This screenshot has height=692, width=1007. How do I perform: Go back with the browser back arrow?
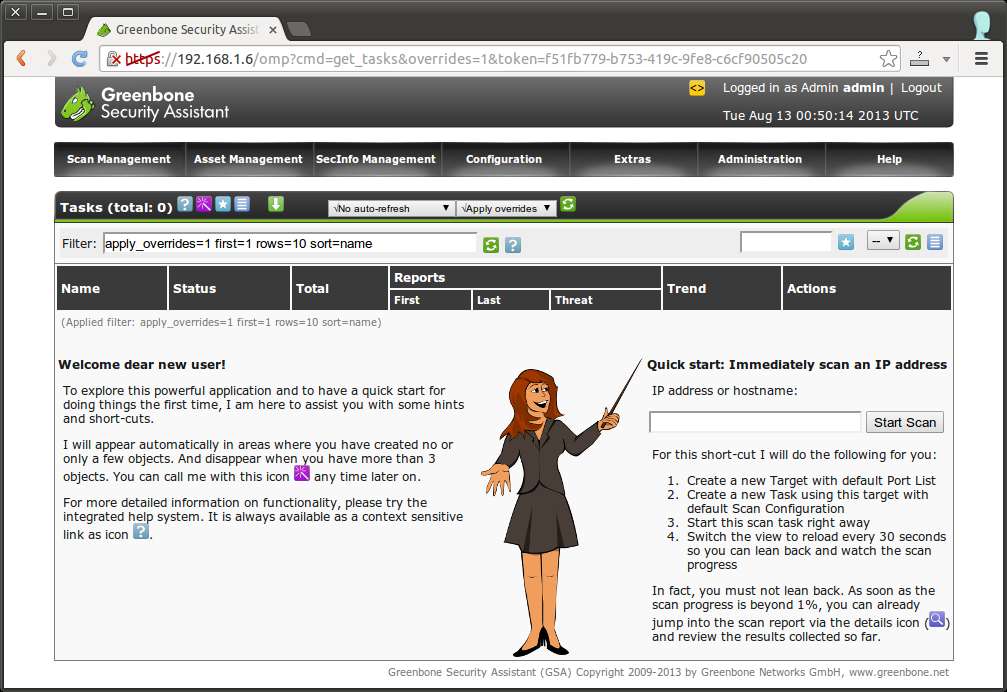(x=21, y=58)
